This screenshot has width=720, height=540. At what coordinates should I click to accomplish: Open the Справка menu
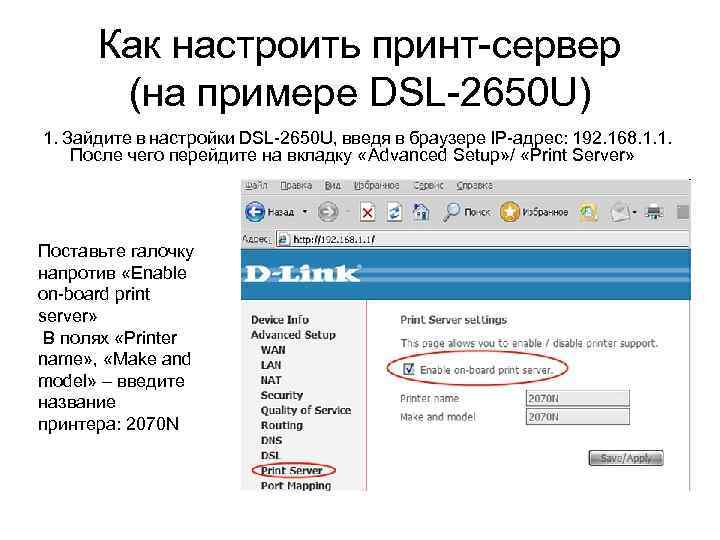(x=475, y=186)
